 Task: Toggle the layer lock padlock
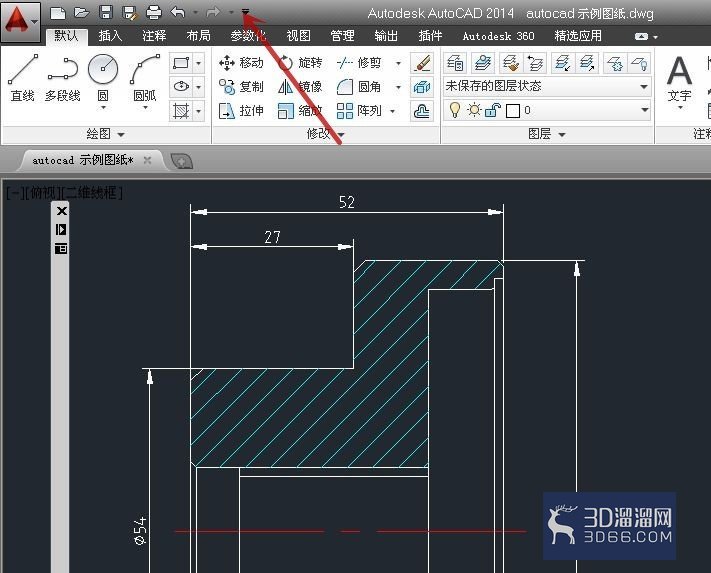(492, 110)
